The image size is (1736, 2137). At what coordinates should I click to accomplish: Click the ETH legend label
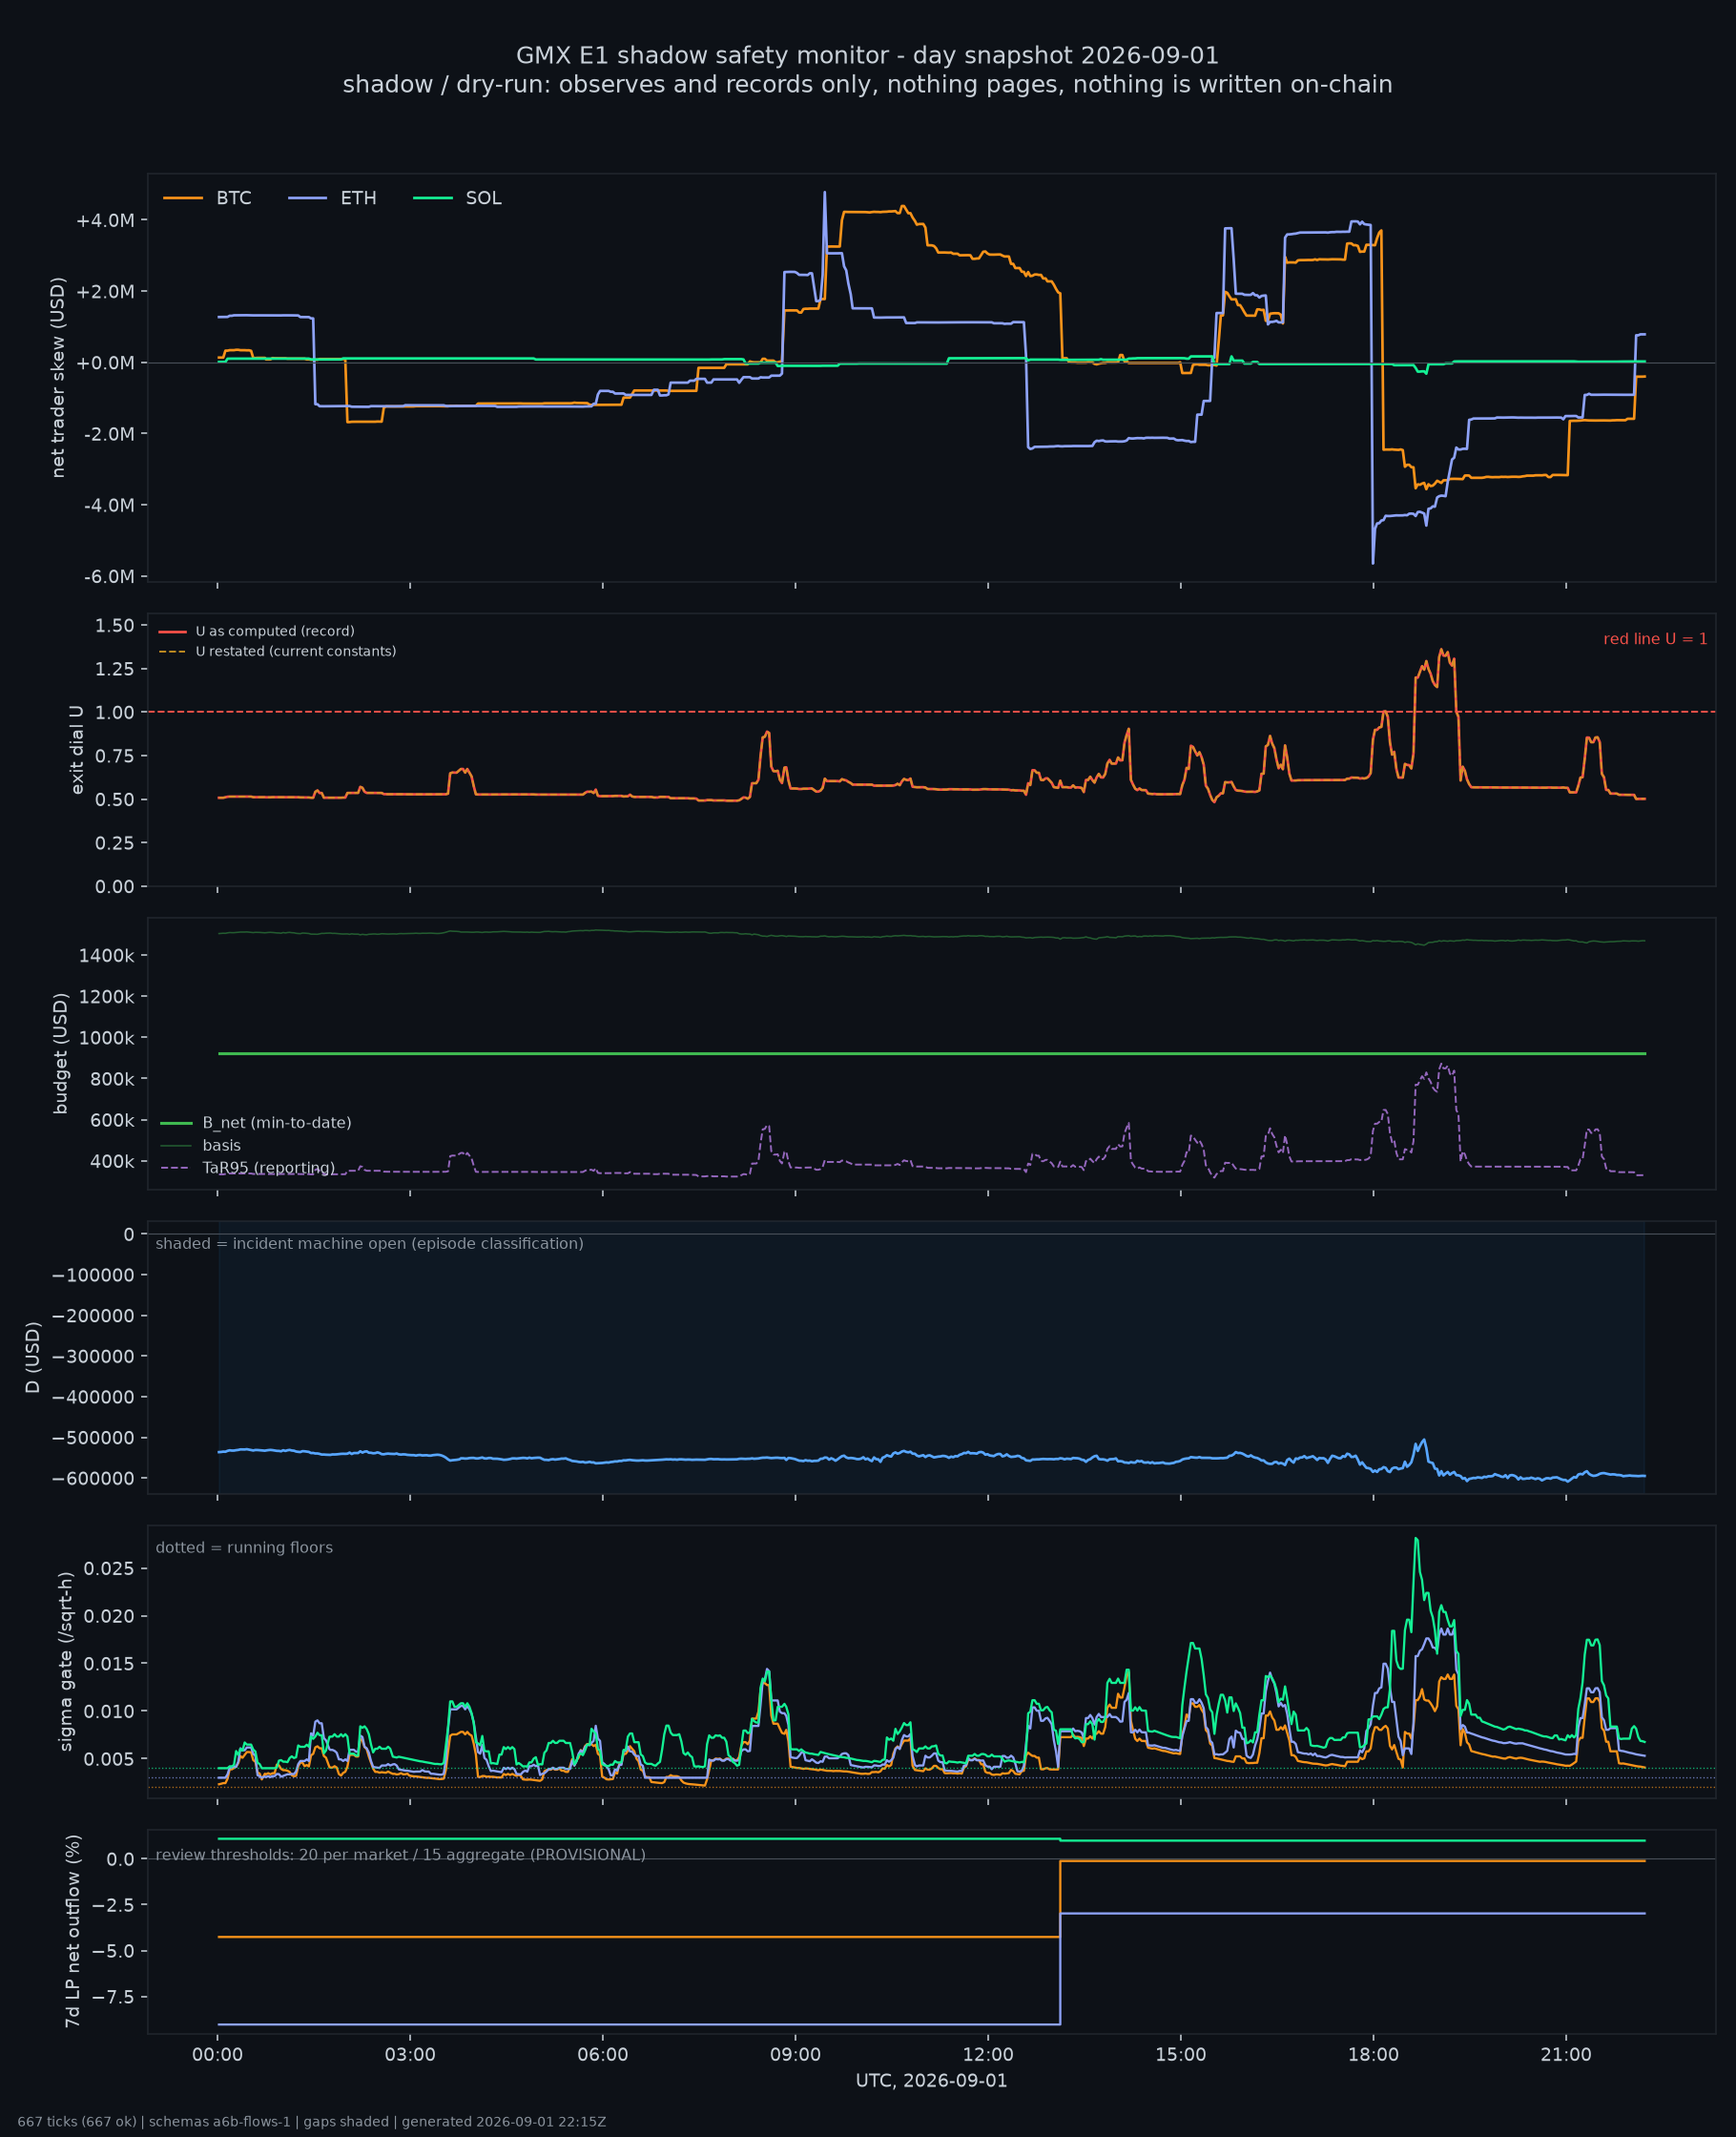click(358, 198)
